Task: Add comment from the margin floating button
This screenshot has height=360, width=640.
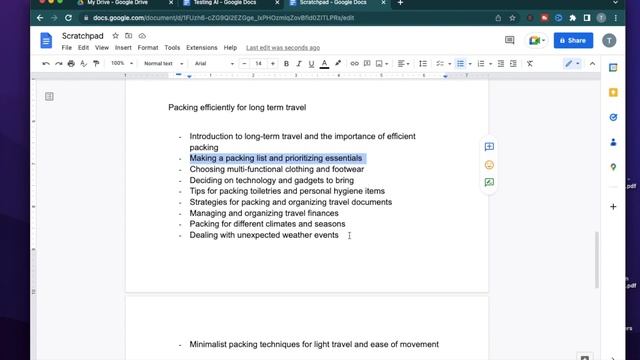Action: pyautogui.click(x=489, y=147)
